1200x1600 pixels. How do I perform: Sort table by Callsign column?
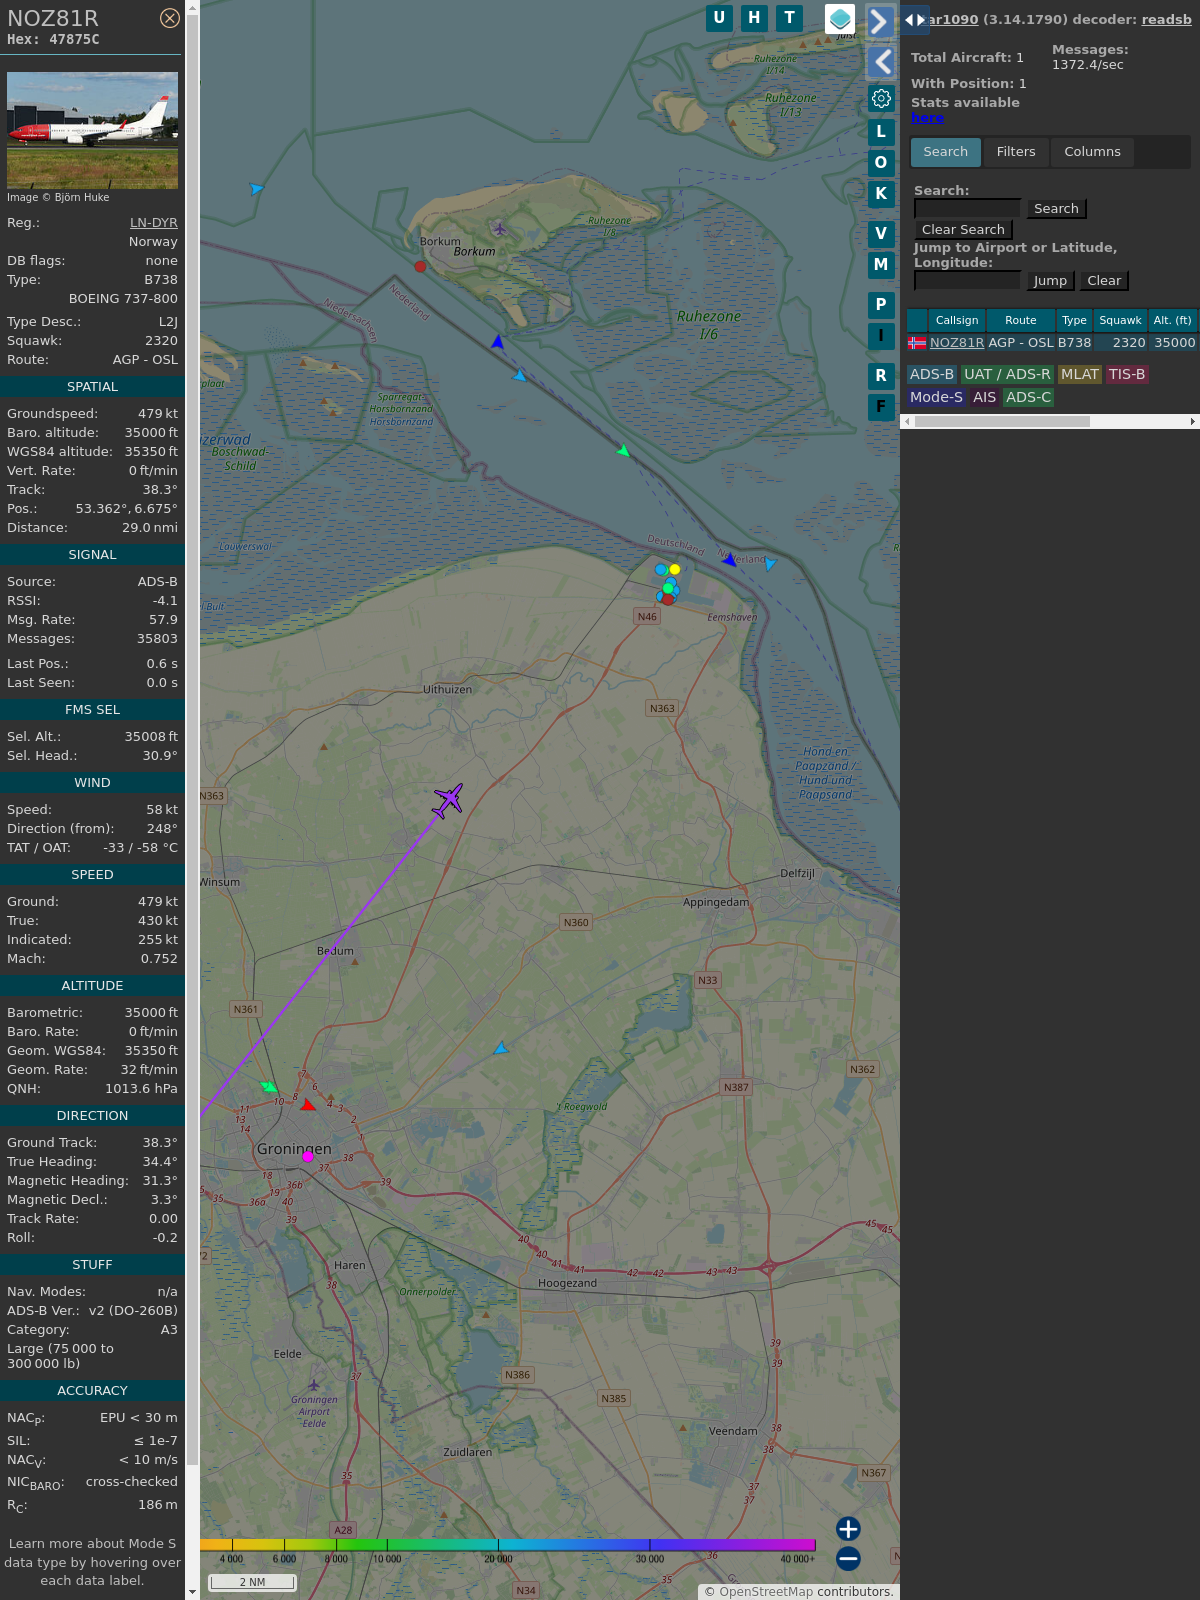click(x=957, y=321)
